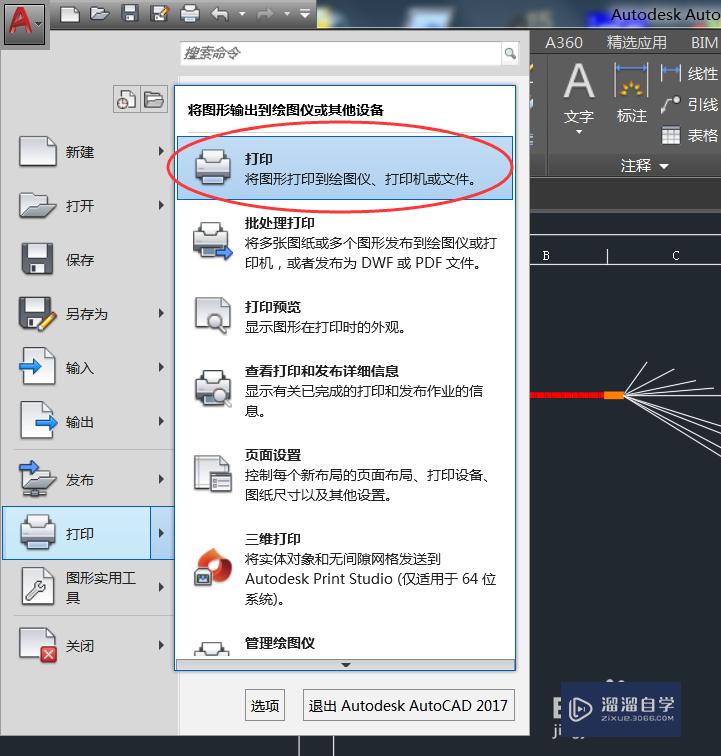Click the 打开 folder icon in the menu

[x=38, y=205]
